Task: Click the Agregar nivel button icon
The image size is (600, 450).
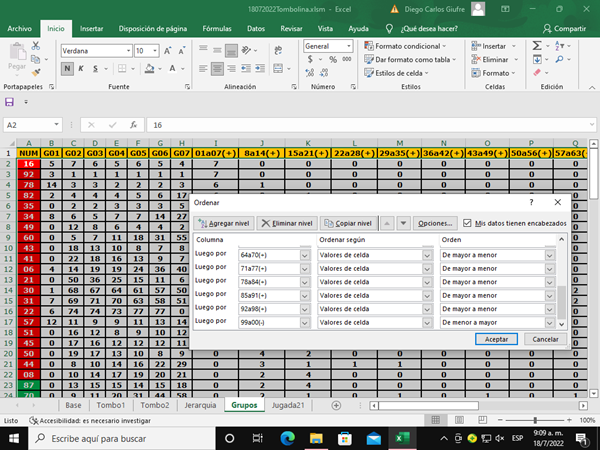Action: click(x=203, y=223)
